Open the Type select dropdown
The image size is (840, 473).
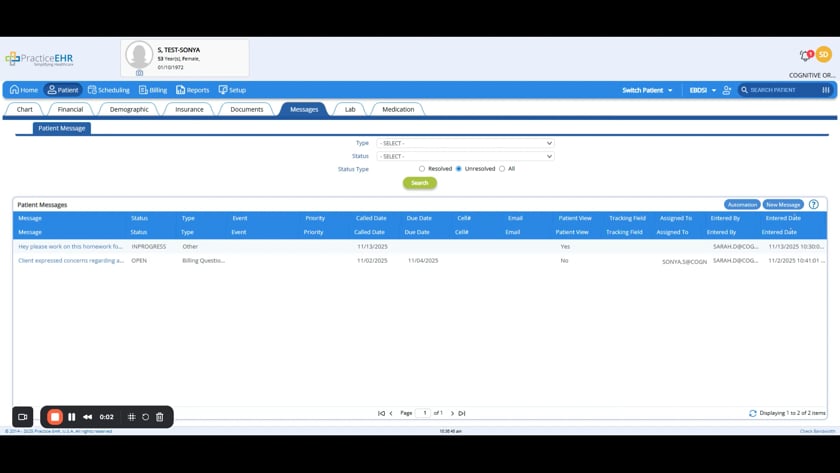[465, 143]
